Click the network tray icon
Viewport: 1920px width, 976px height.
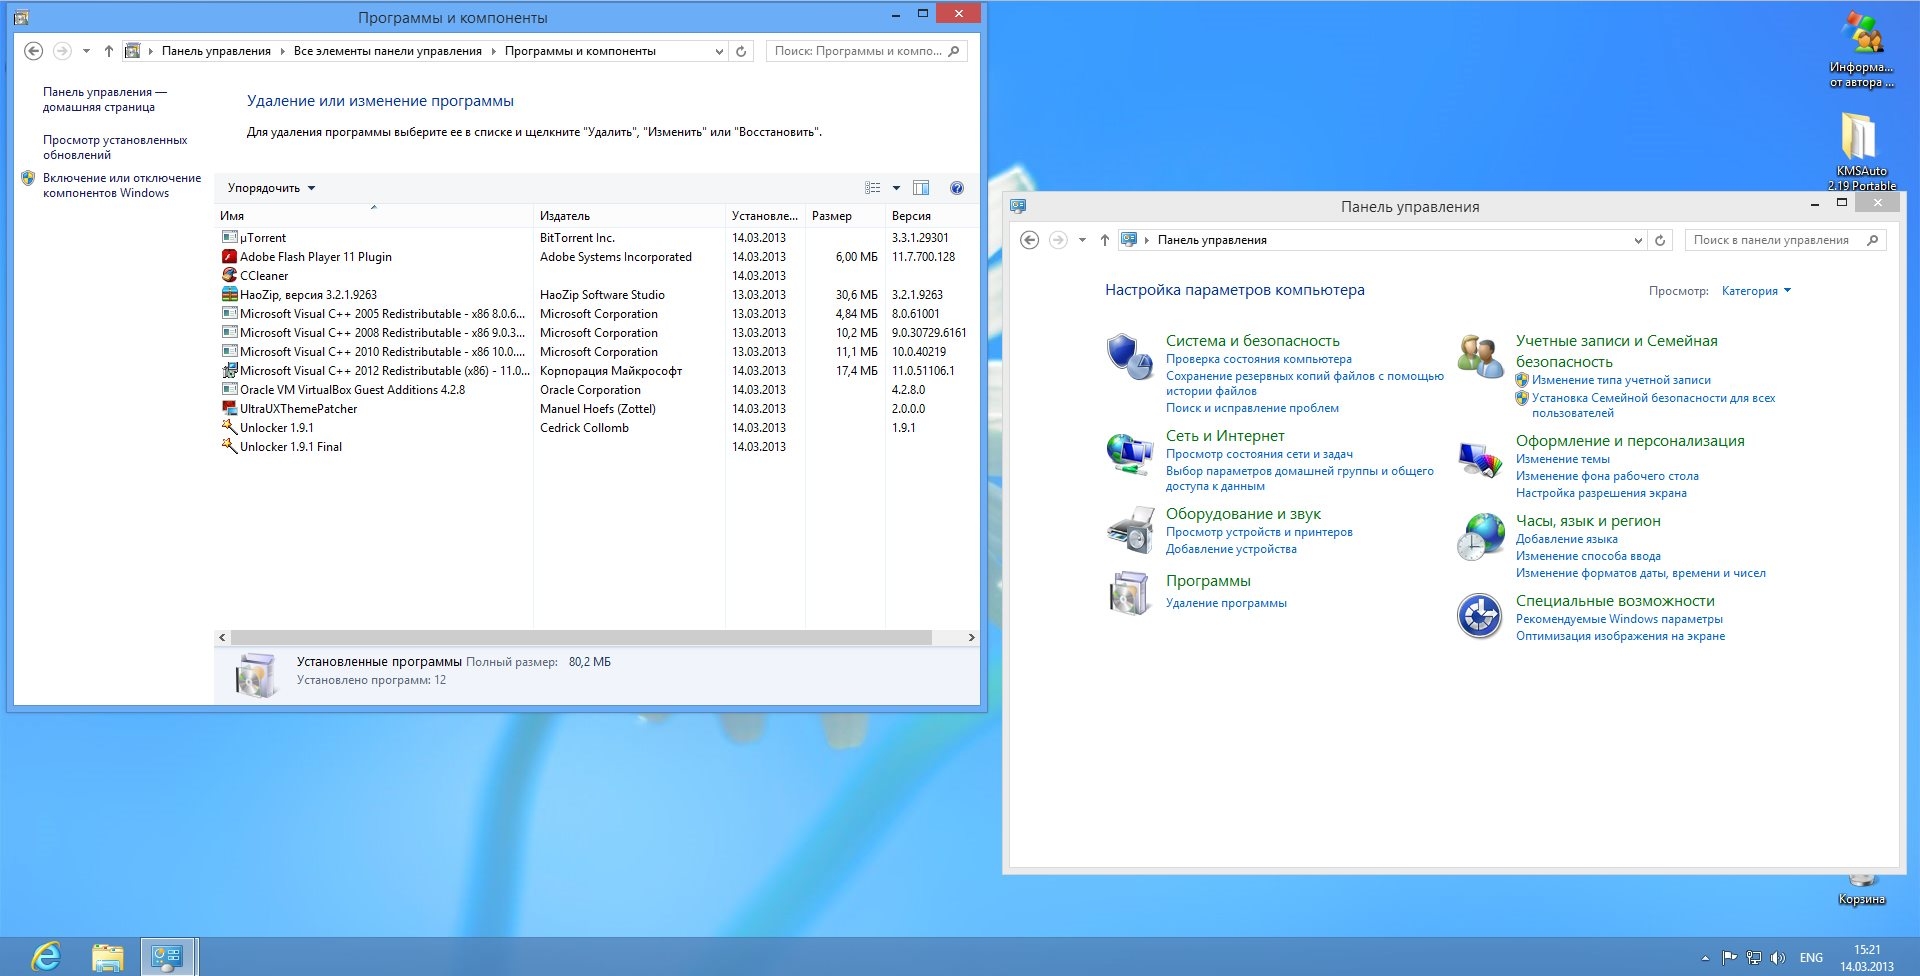(x=1754, y=958)
